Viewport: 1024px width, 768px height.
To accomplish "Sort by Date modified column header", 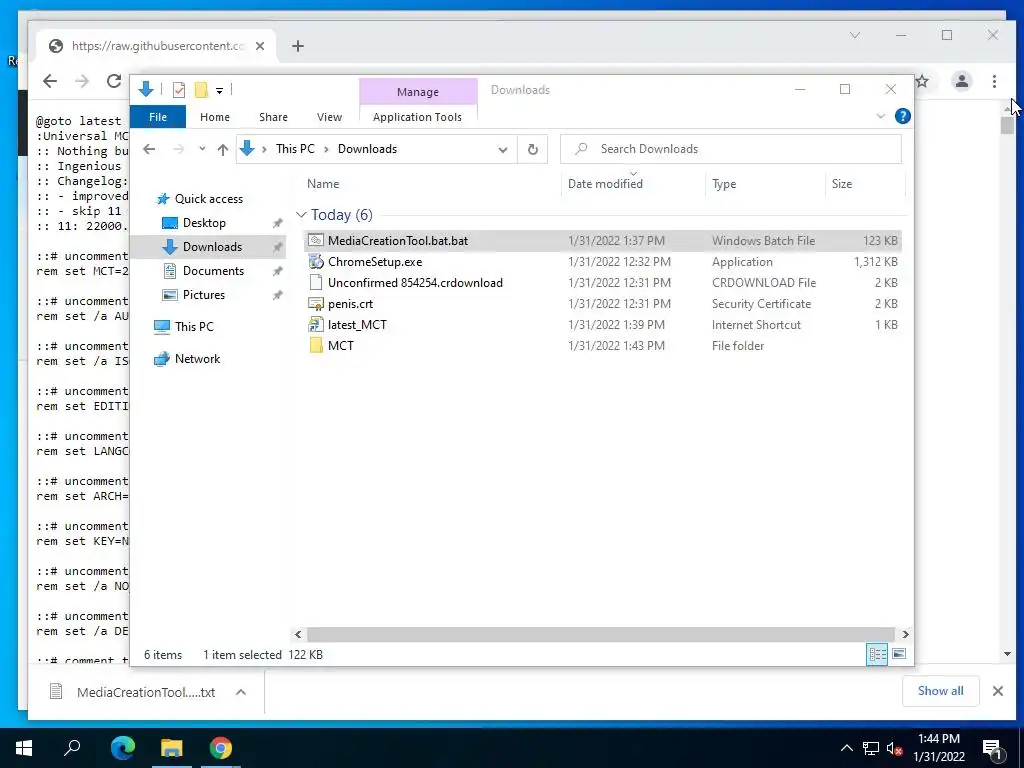I will [605, 184].
